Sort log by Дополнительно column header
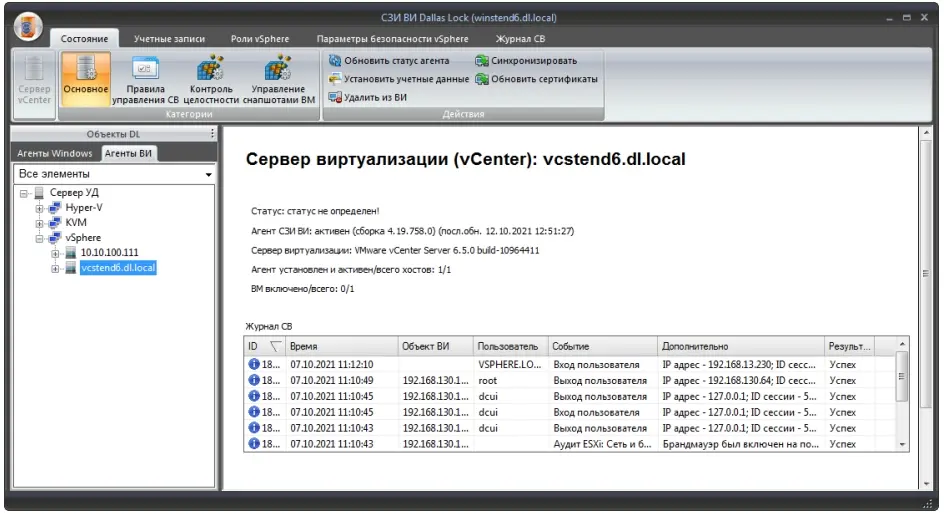Viewport: 944px width, 514px height. [x=741, y=346]
